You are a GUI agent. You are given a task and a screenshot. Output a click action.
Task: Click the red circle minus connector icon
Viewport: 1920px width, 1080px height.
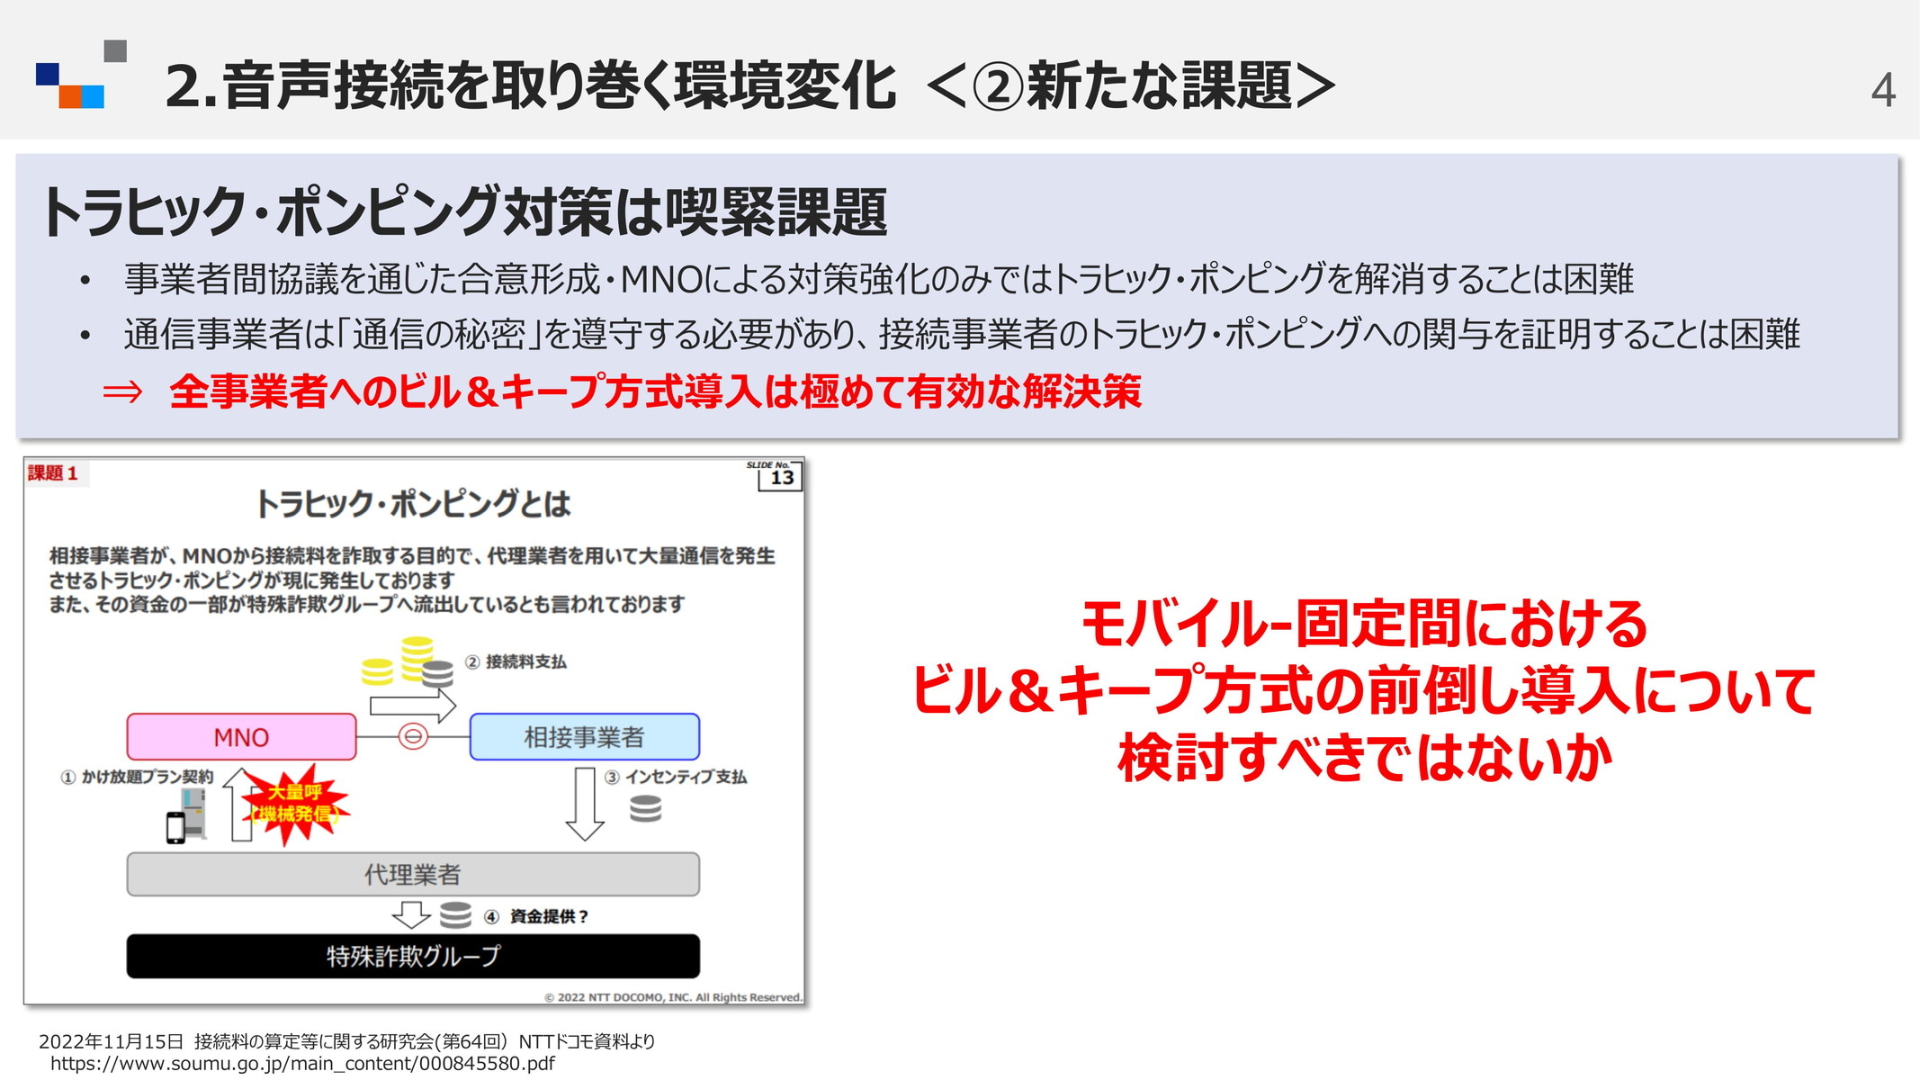pyautogui.click(x=413, y=737)
